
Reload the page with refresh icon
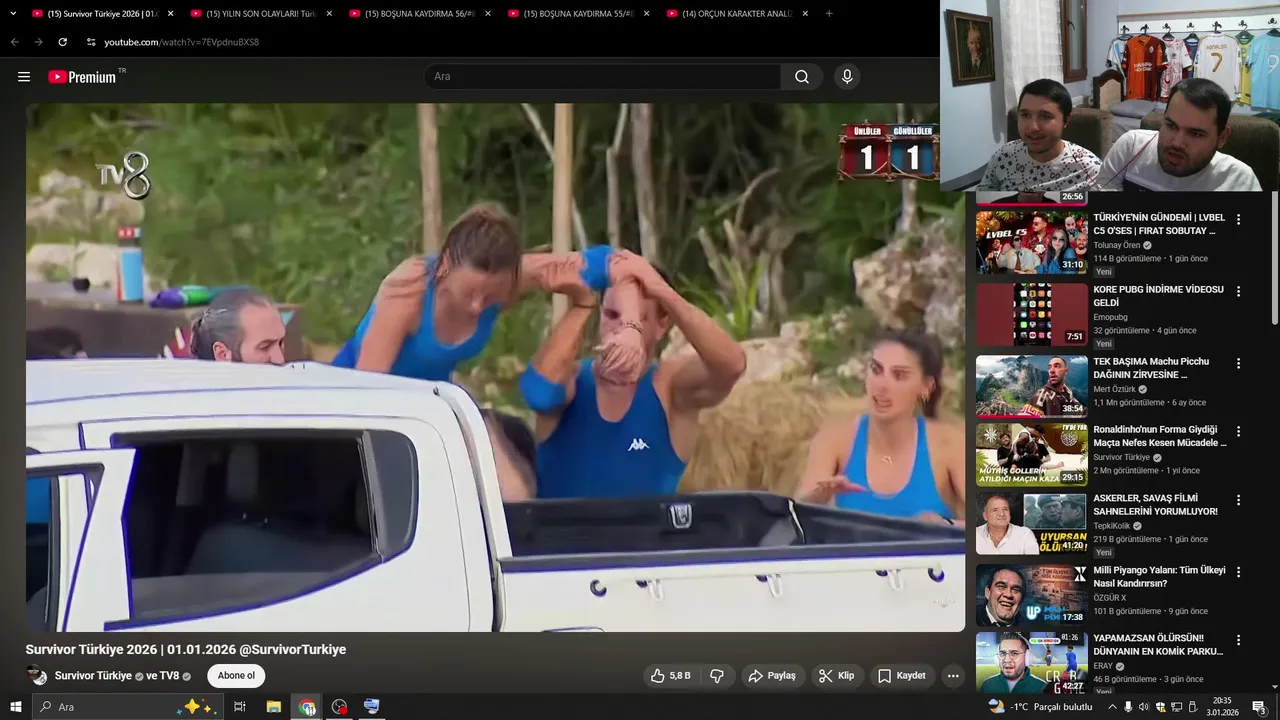click(63, 42)
